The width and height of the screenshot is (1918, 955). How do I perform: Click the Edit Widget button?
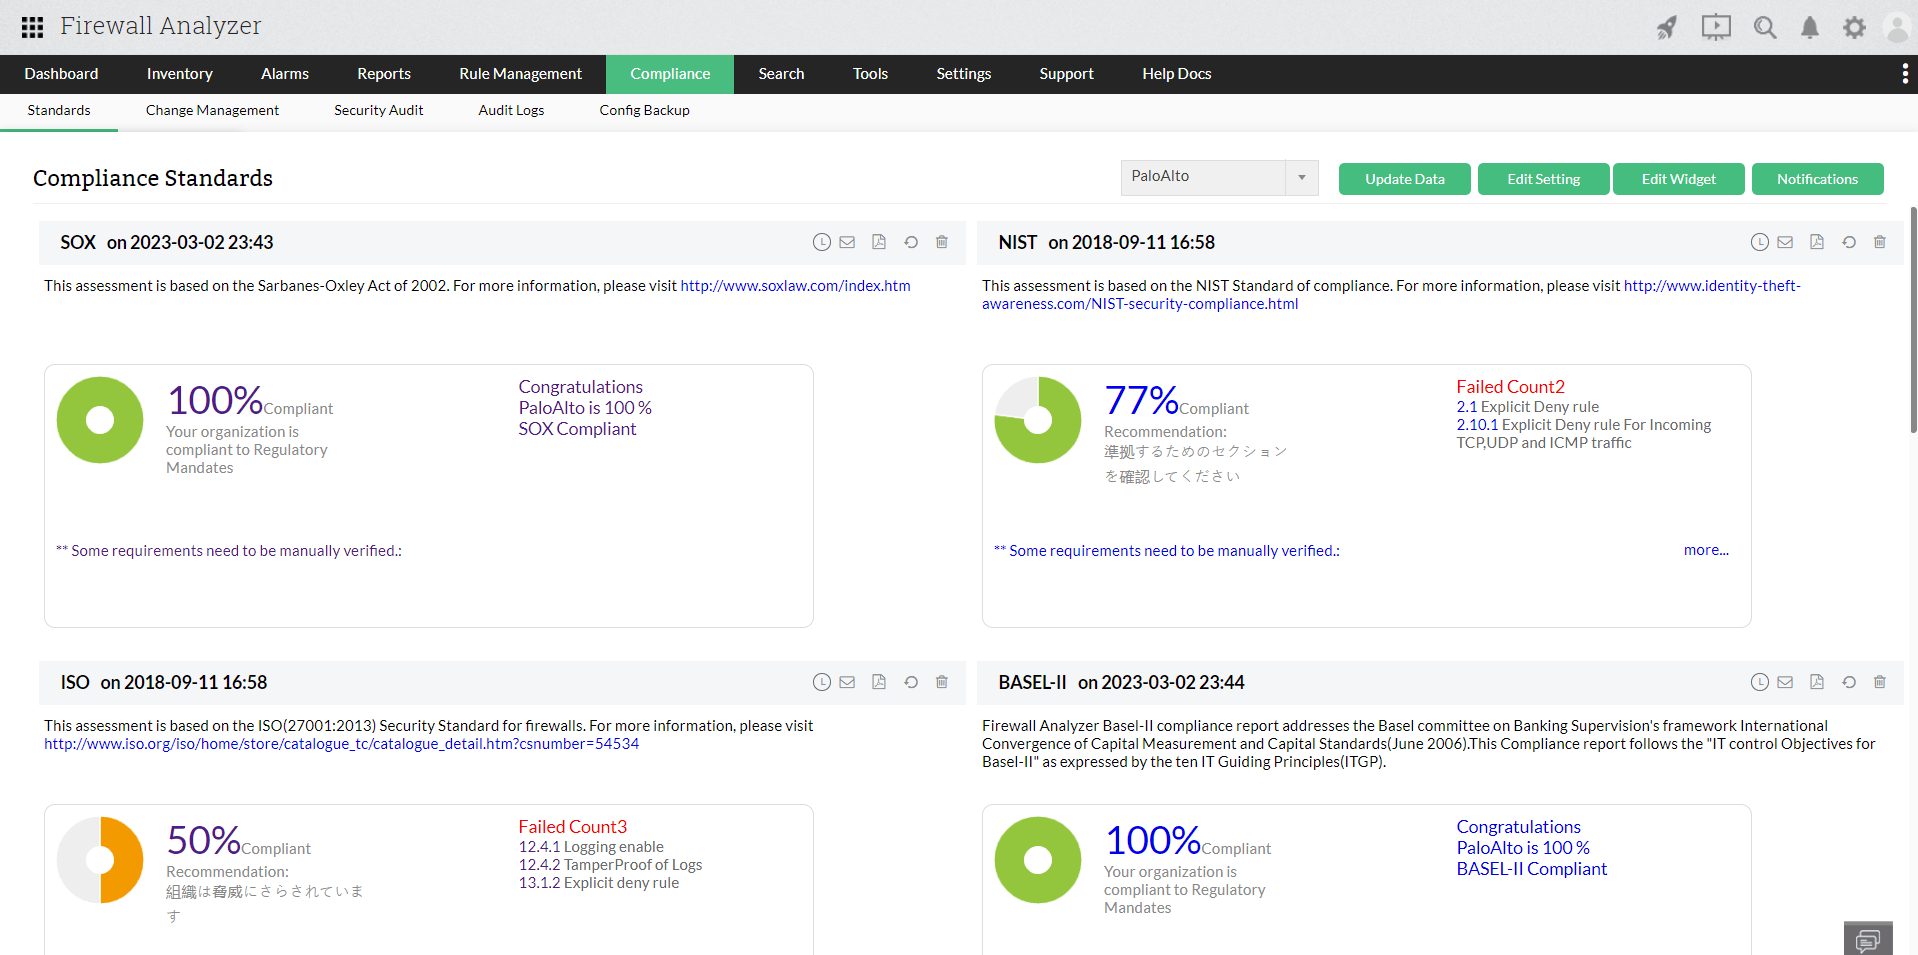[1678, 179]
